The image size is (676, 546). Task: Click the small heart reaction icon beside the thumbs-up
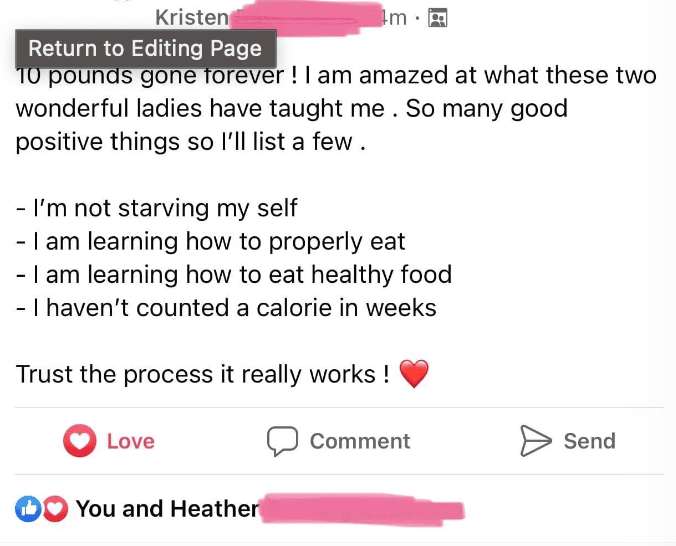[55, 509]
